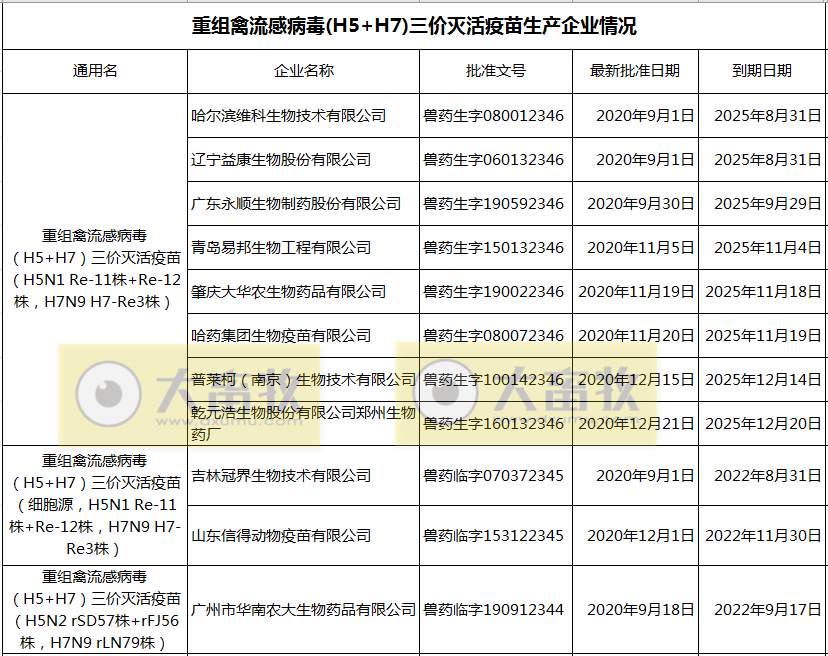Click the table title about H5+H7 vaccine manufacturers
The image size is (828, 656).
tap(414, 27)
